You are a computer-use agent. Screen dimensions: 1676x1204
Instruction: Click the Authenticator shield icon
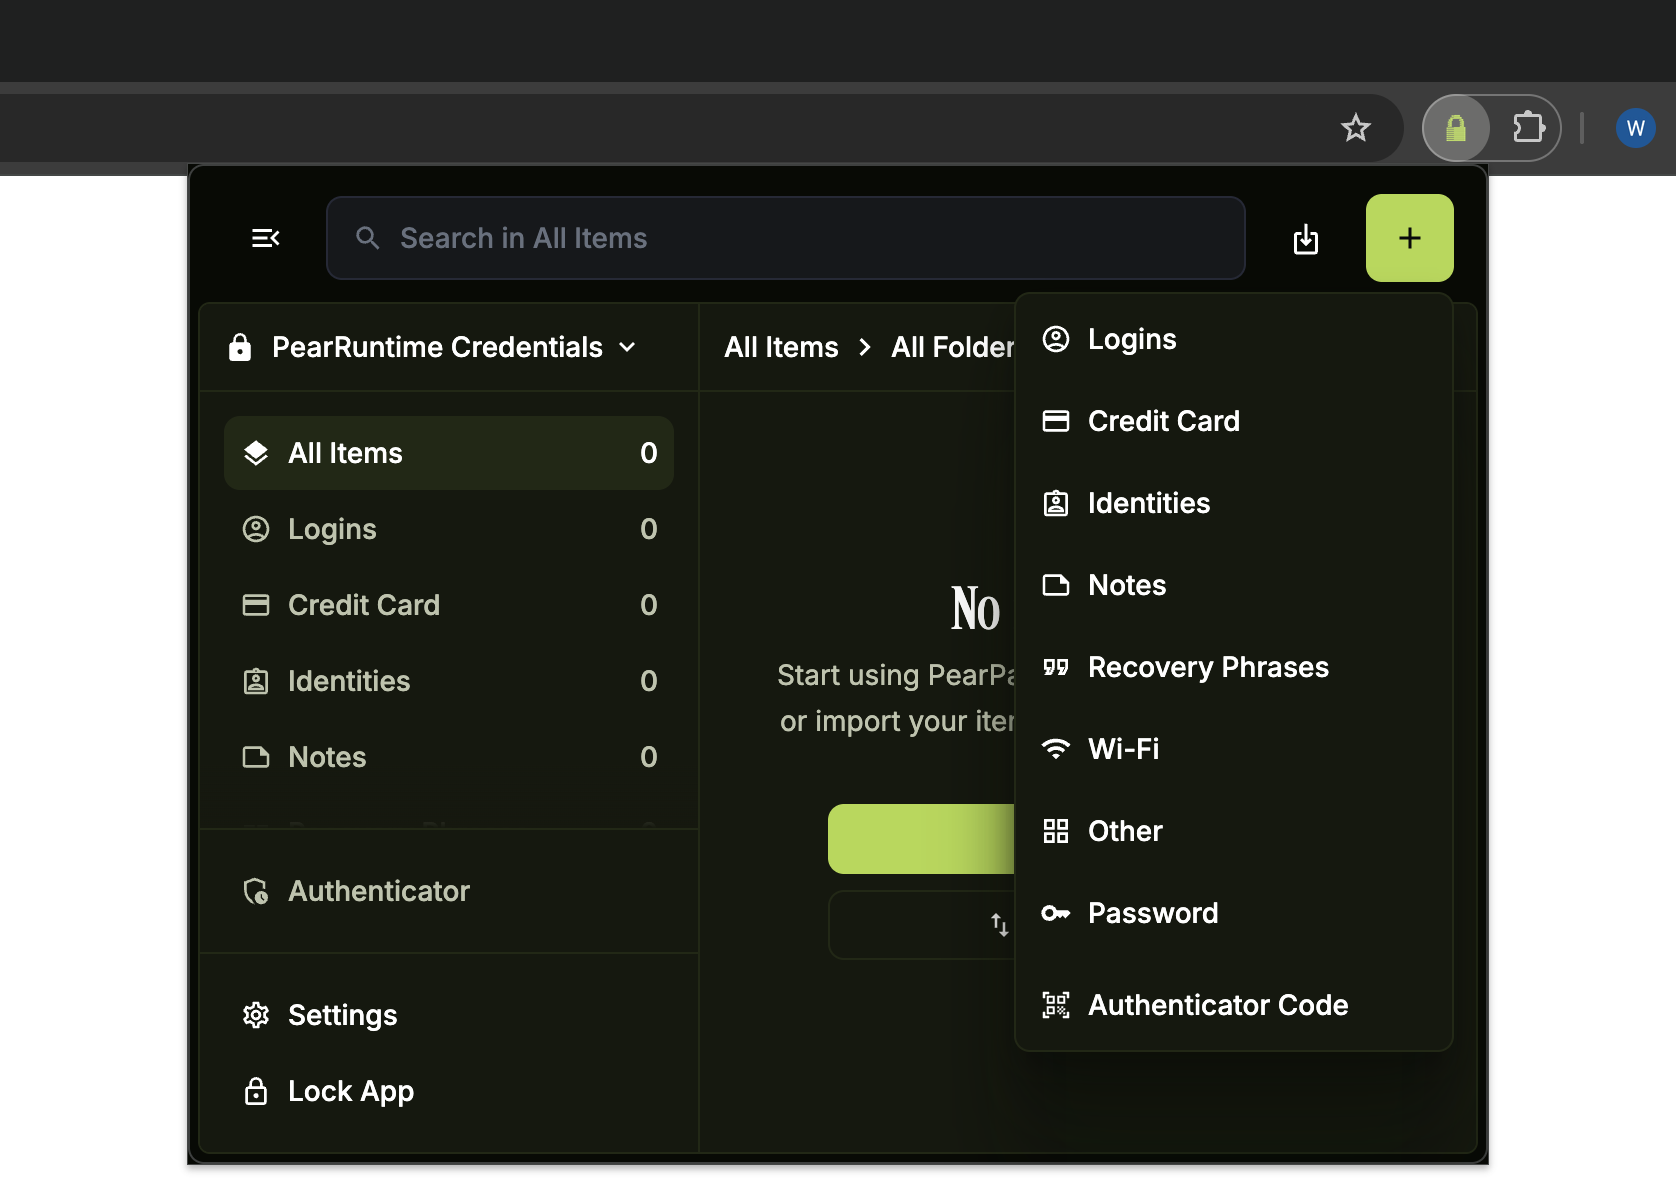click(x=256, y=891)
